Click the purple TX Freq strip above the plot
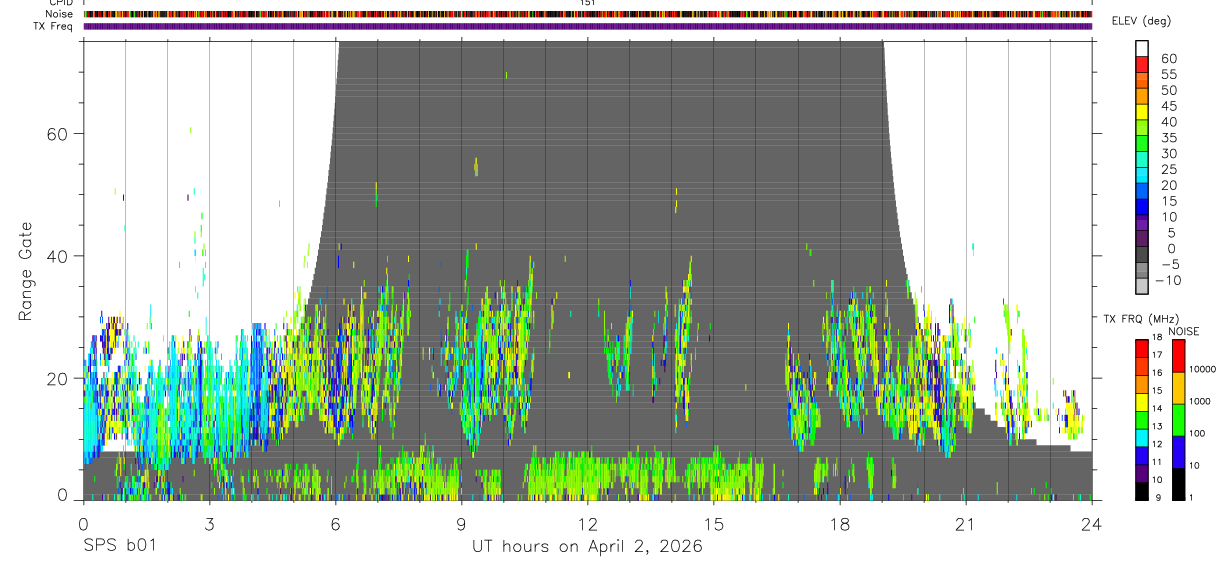Viewport: 1228px width, 567px height. coord(588,26)
